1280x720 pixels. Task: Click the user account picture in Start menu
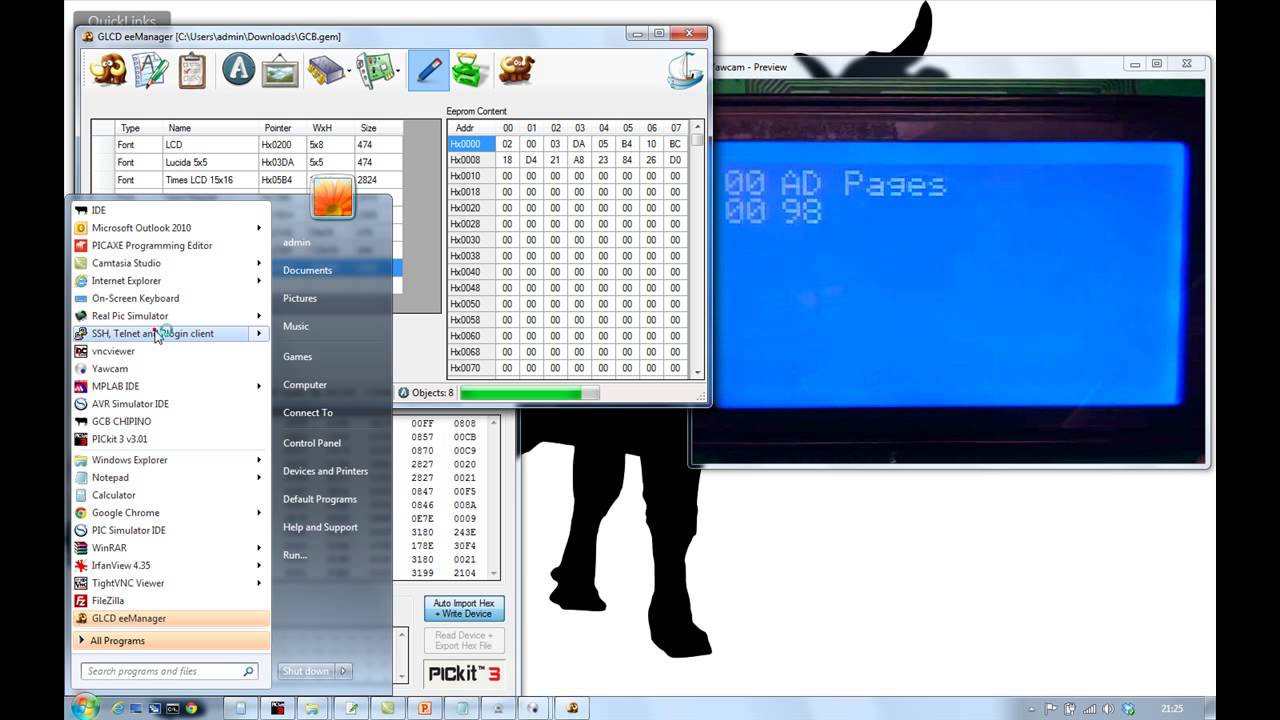(332, 198)
